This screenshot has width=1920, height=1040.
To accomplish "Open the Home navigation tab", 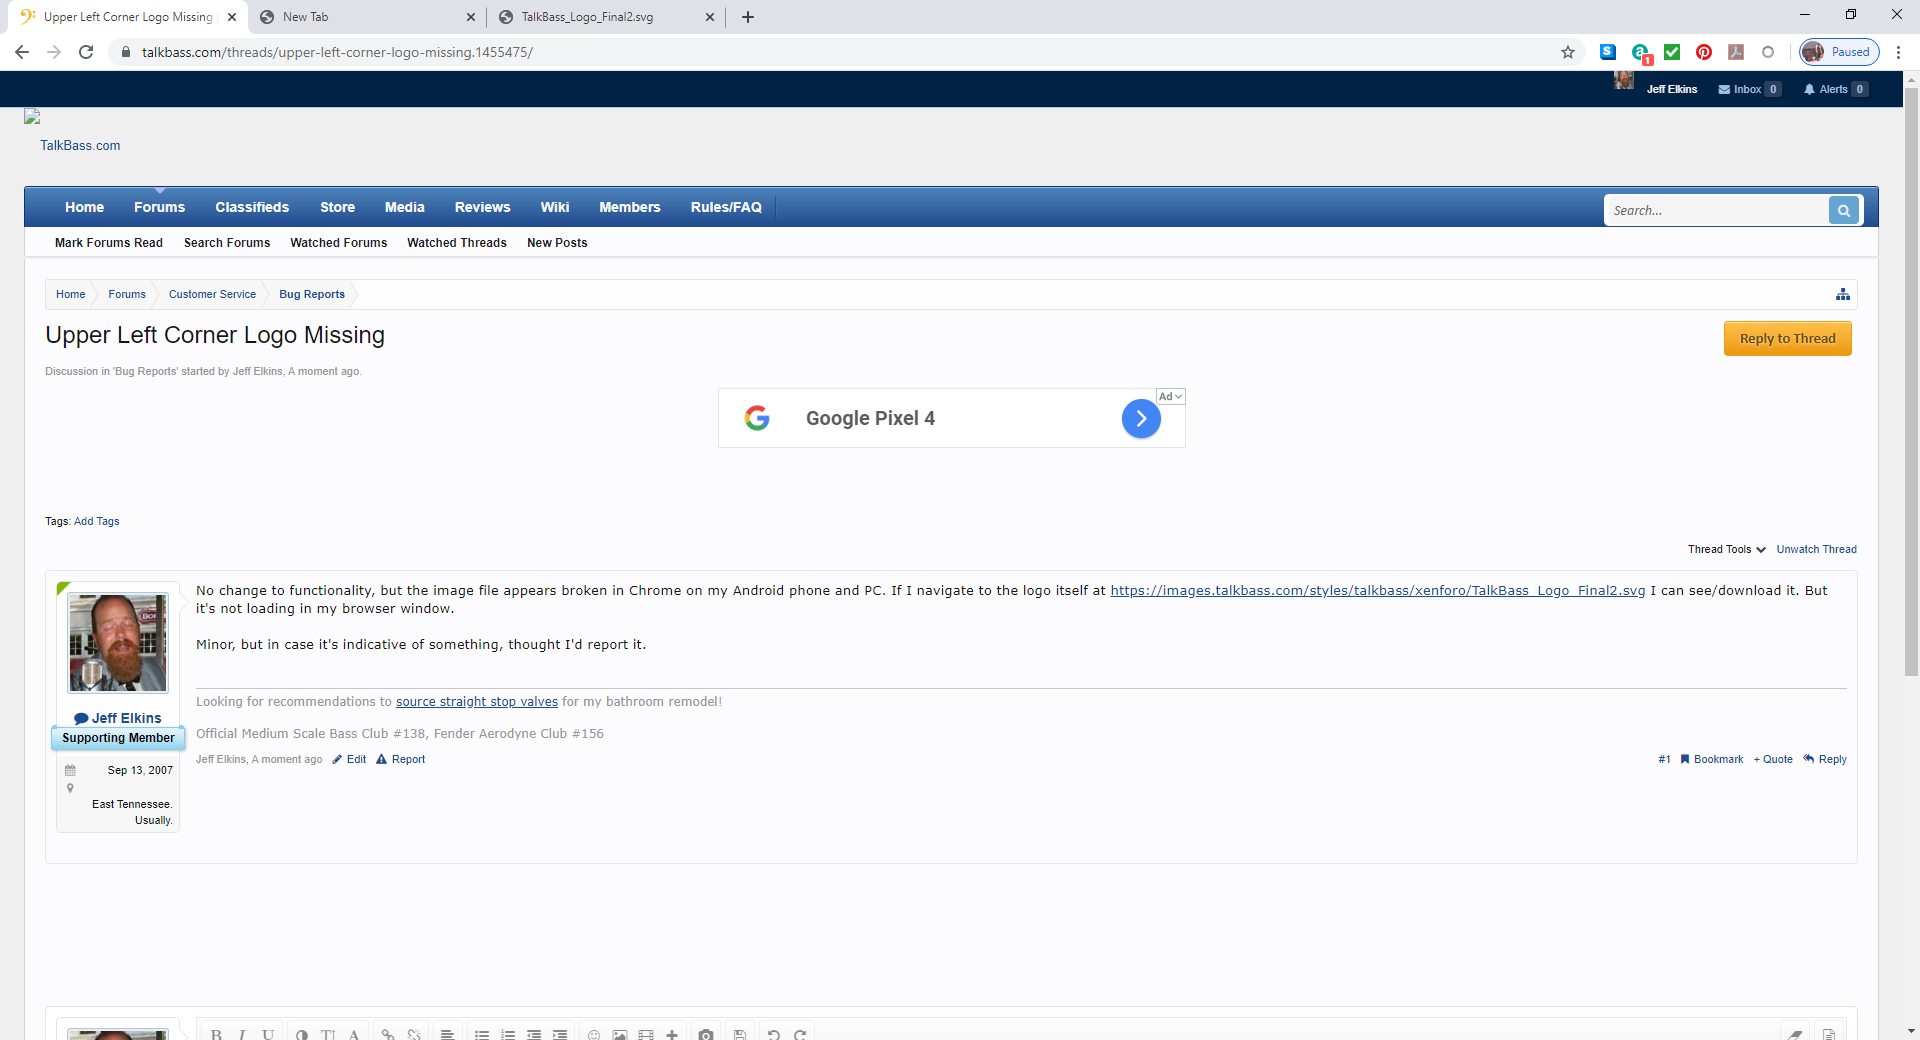I will (84, 207).
